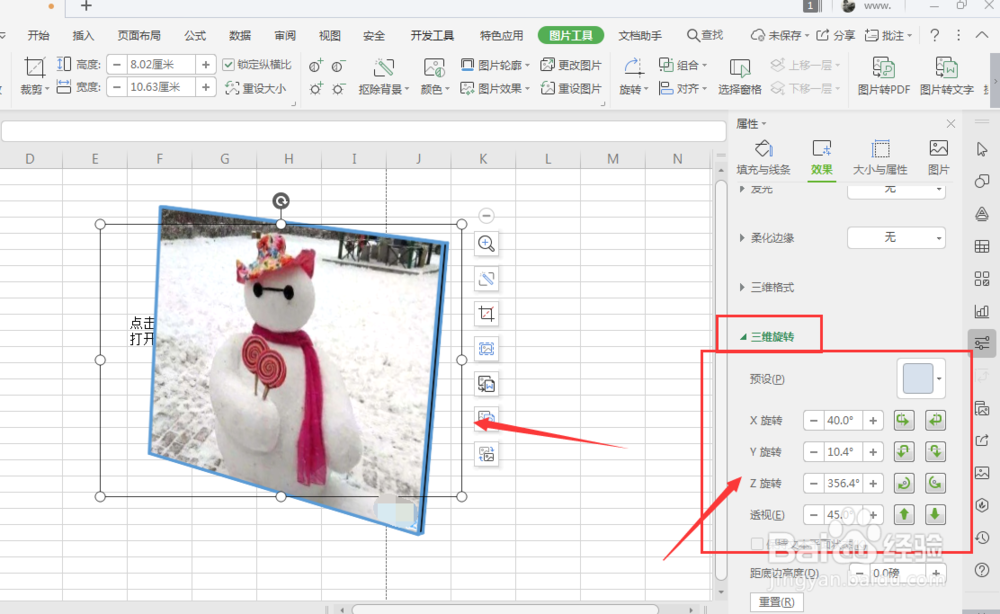
Task: Open the 柔化边缘 value dropdown showing 无
Action: point(896,238)
